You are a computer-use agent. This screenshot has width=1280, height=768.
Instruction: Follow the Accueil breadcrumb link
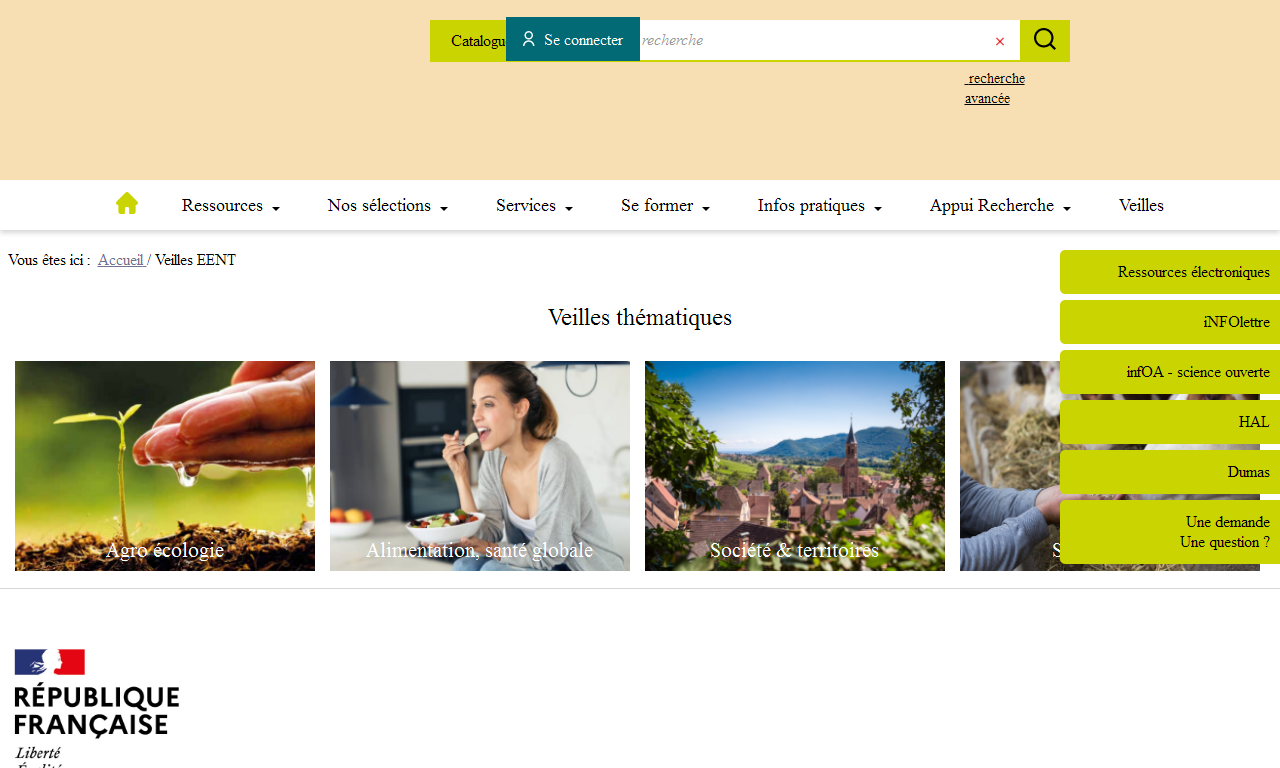point(121,260)
